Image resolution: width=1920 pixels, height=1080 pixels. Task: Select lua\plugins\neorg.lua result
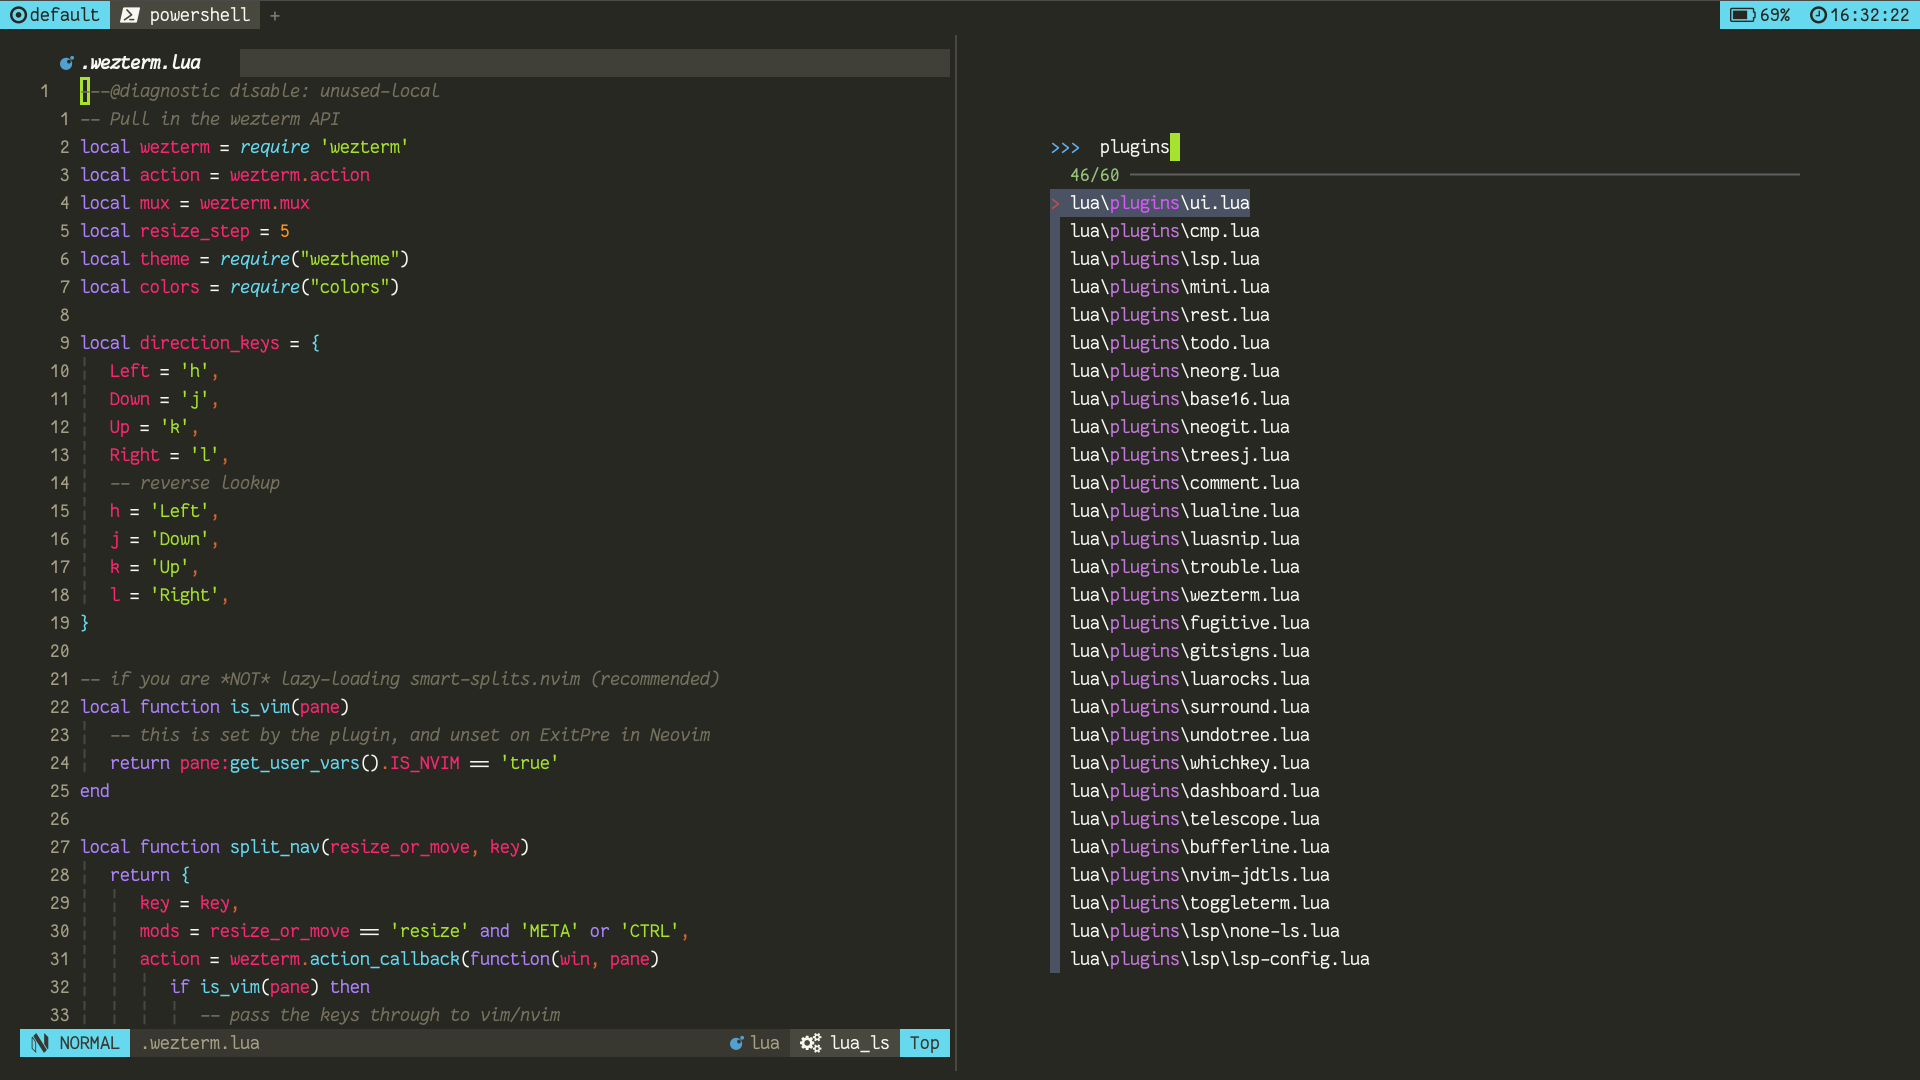(1175, 371)
